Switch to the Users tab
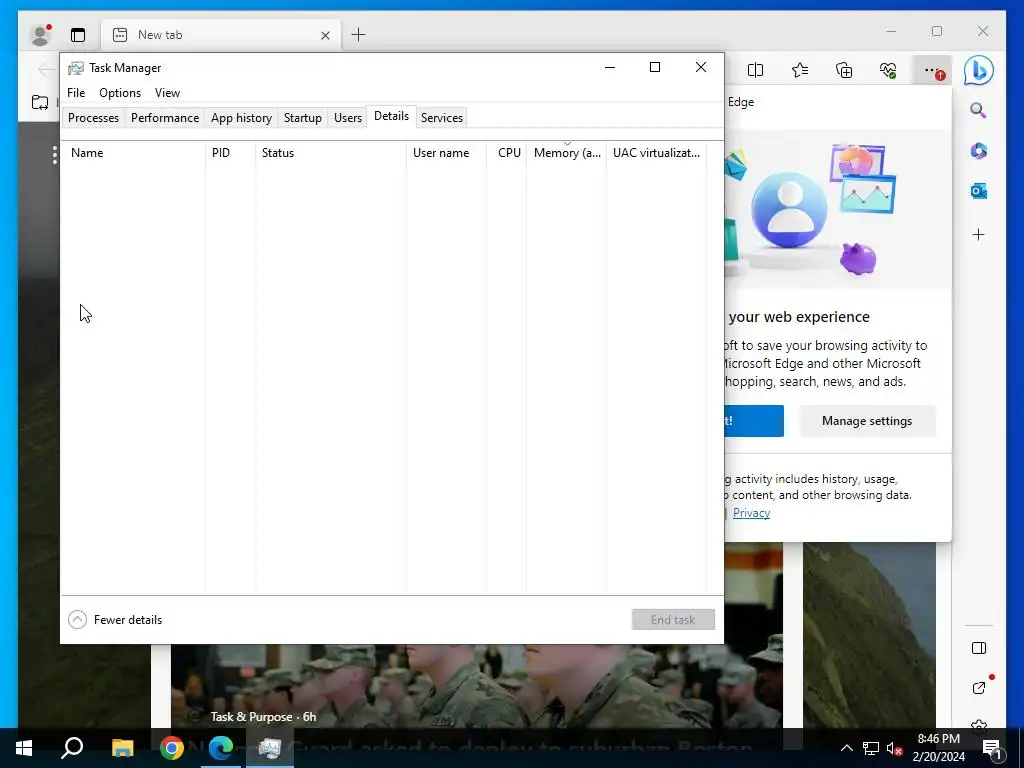 (x=347, y=118)
